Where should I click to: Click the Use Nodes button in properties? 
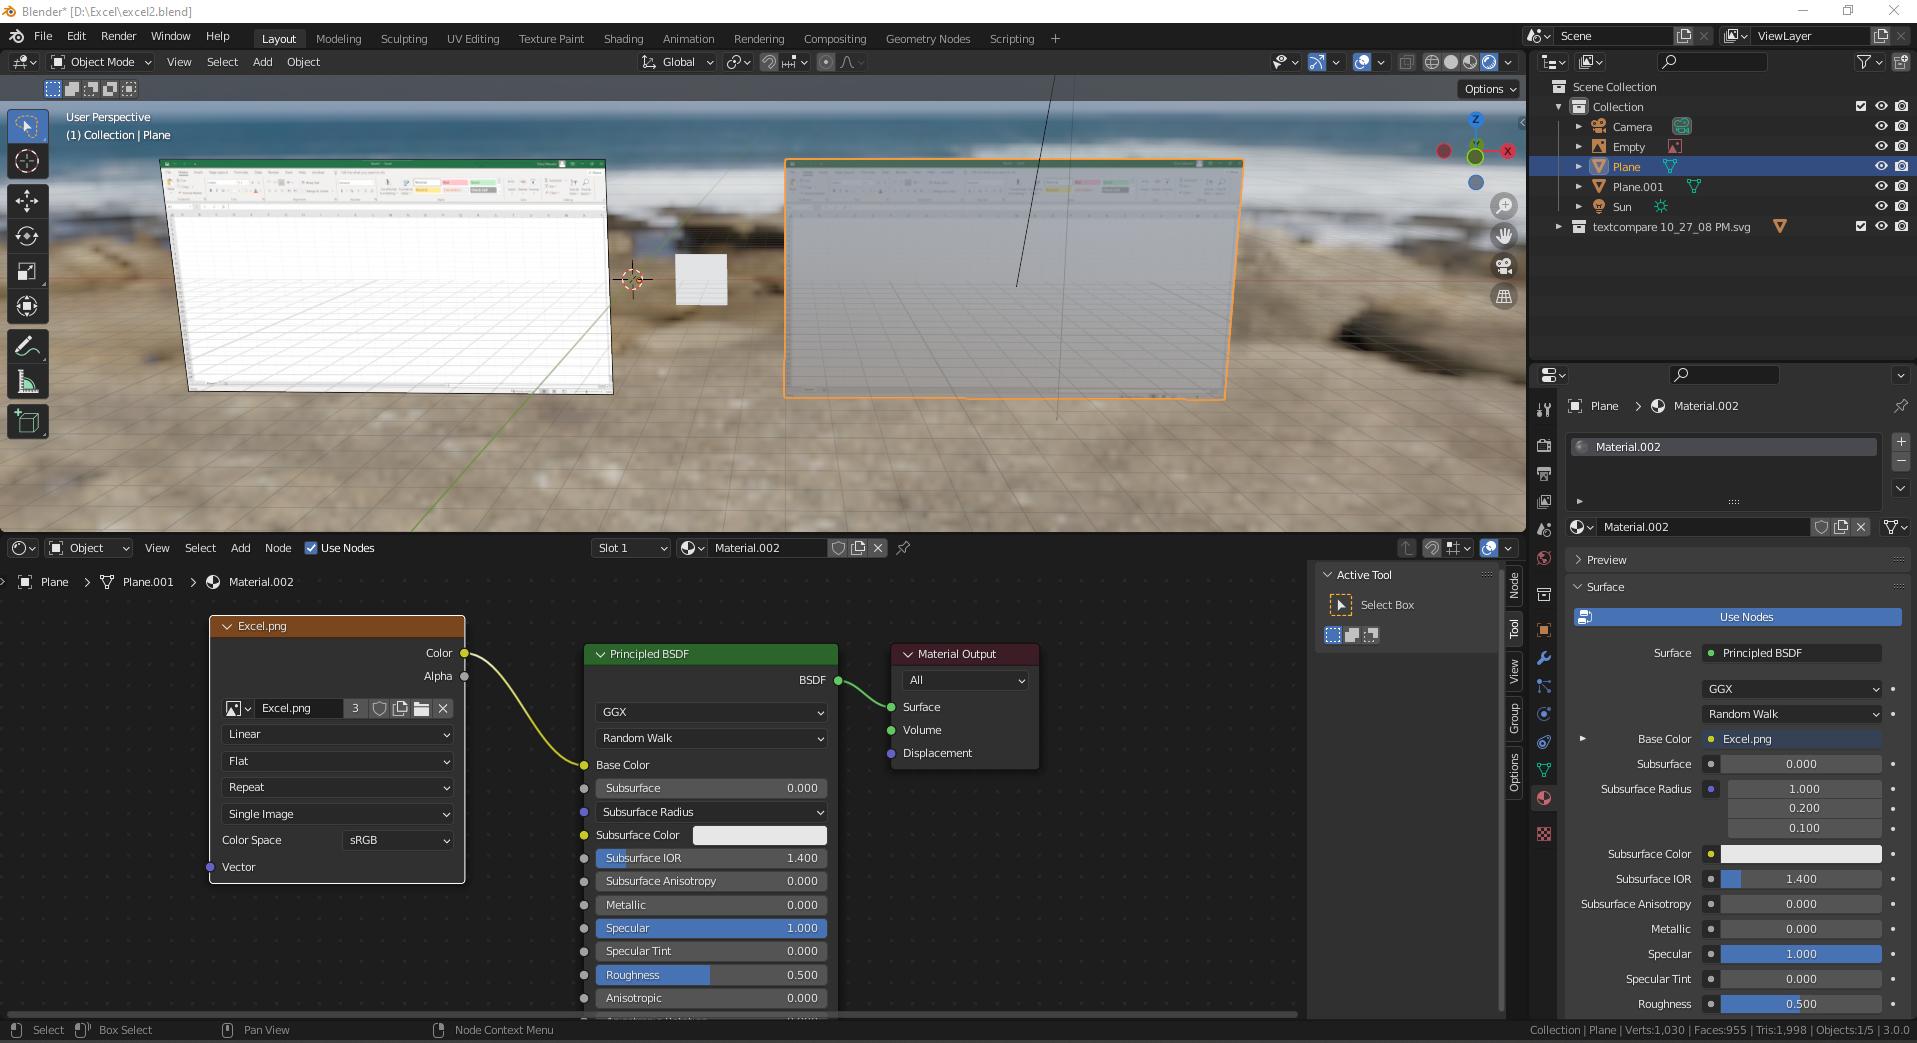pyautogui.click(x=1737, y=617)
